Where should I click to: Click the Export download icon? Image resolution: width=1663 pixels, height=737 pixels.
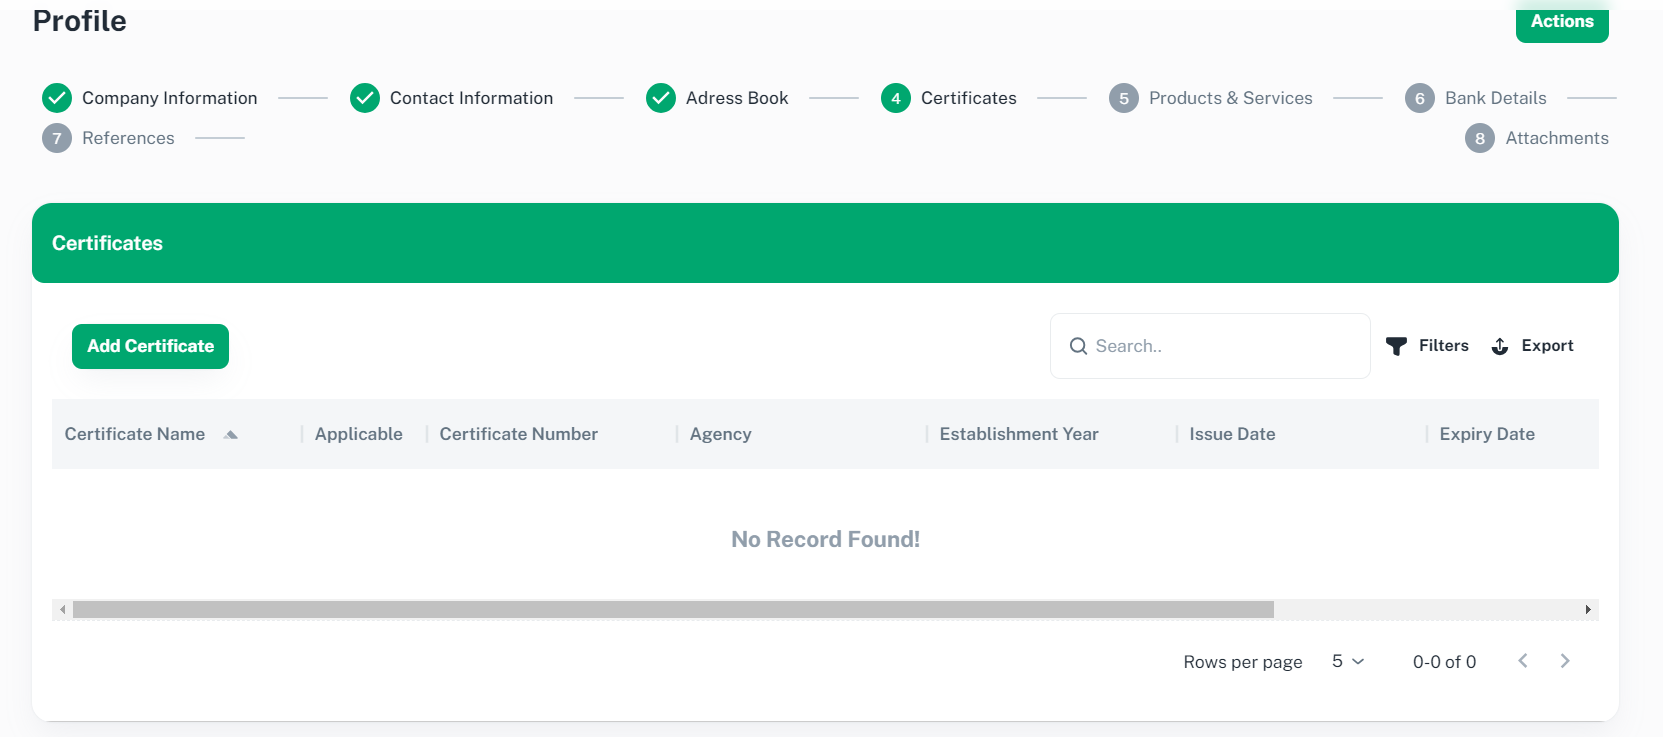[1500, 346]
